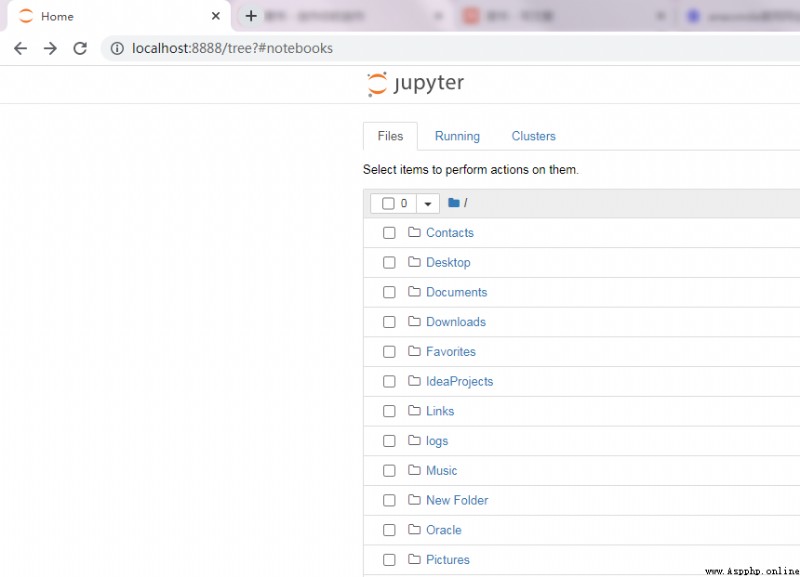Click the folder icon next to New Folder
This screenshot has width=800, height=577.
point(414,500)
